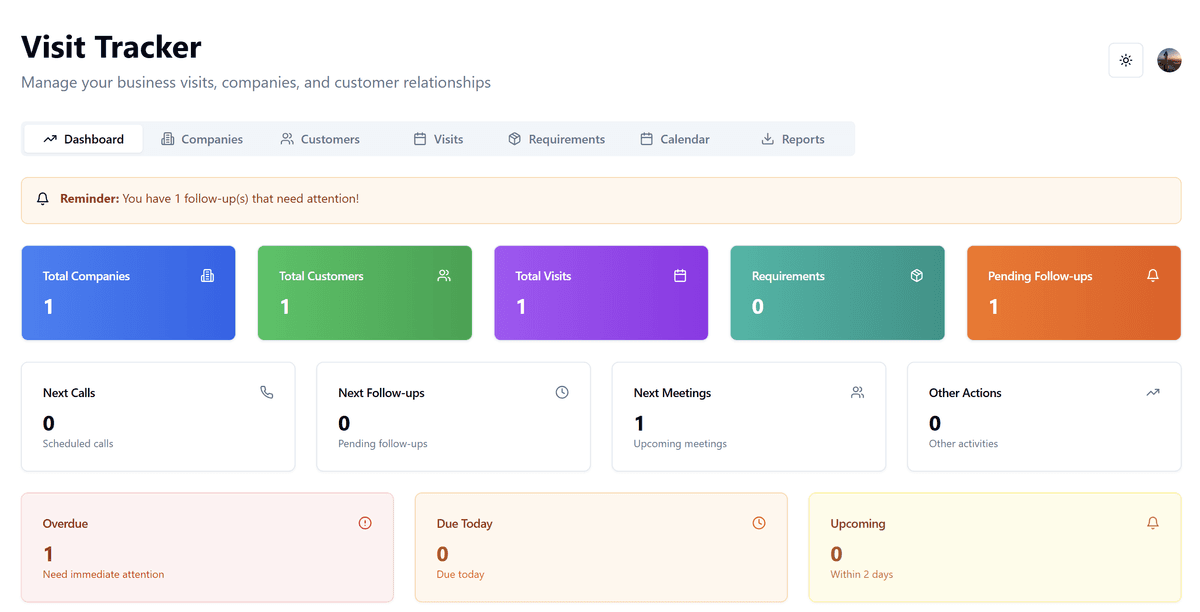Toggle the light/dark theme
Image resolution: width=1200 pixels, height=612 pixels.
[1125, 60]
